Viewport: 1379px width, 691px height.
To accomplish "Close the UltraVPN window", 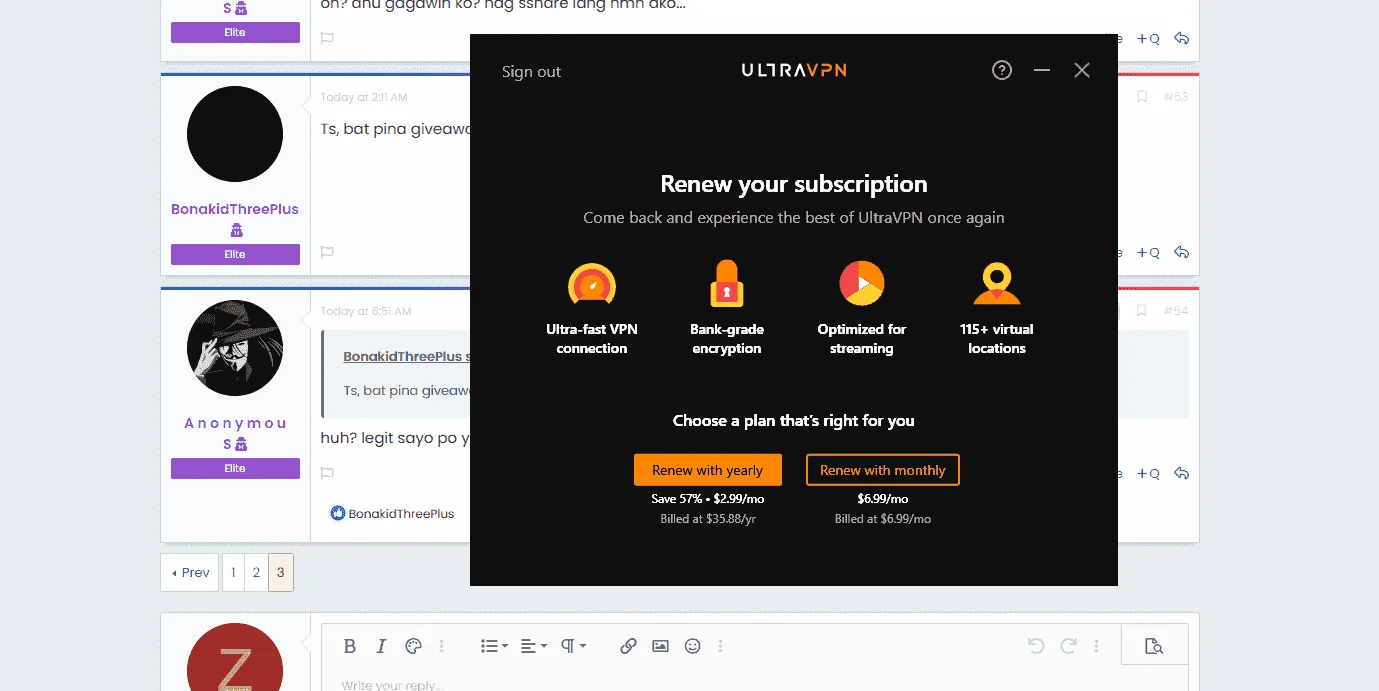I will [1082, 70].
